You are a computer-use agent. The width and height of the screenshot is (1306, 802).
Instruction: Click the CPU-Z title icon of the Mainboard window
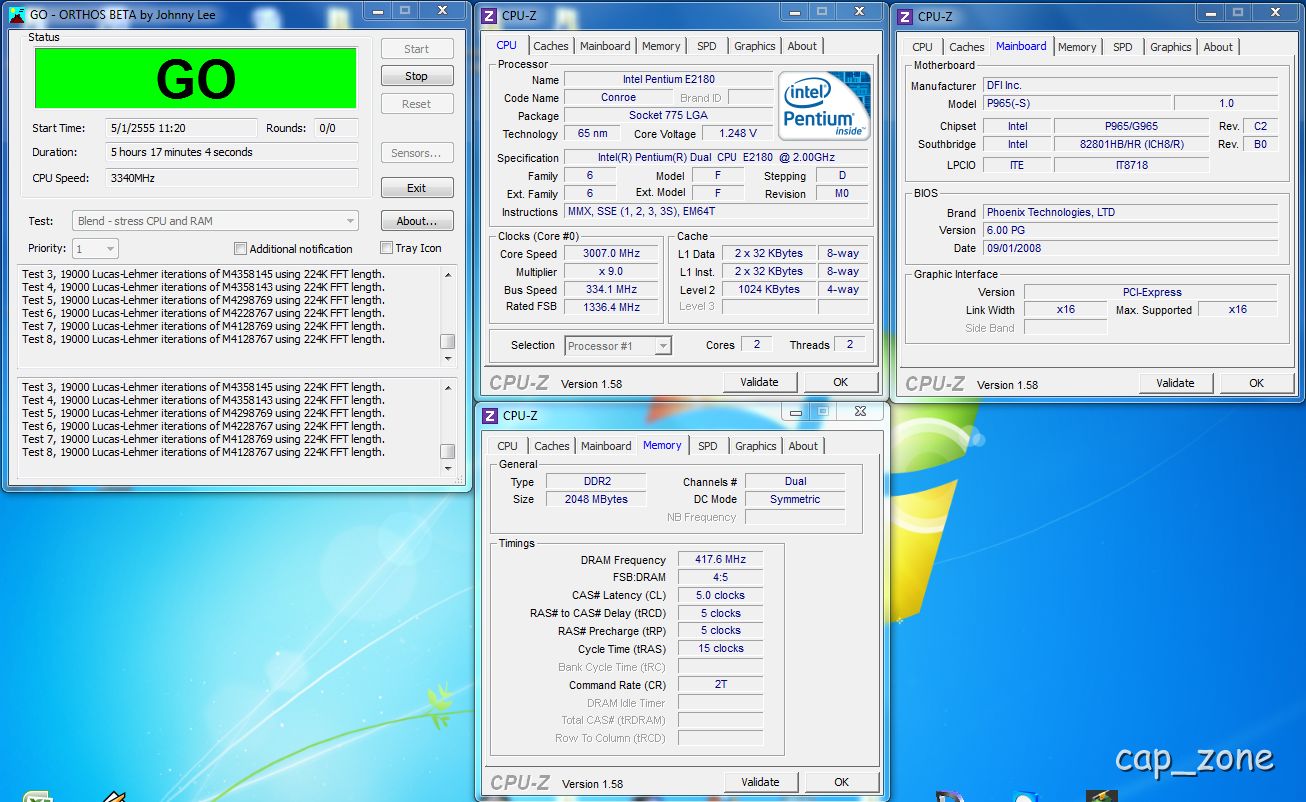pos(905,16)
